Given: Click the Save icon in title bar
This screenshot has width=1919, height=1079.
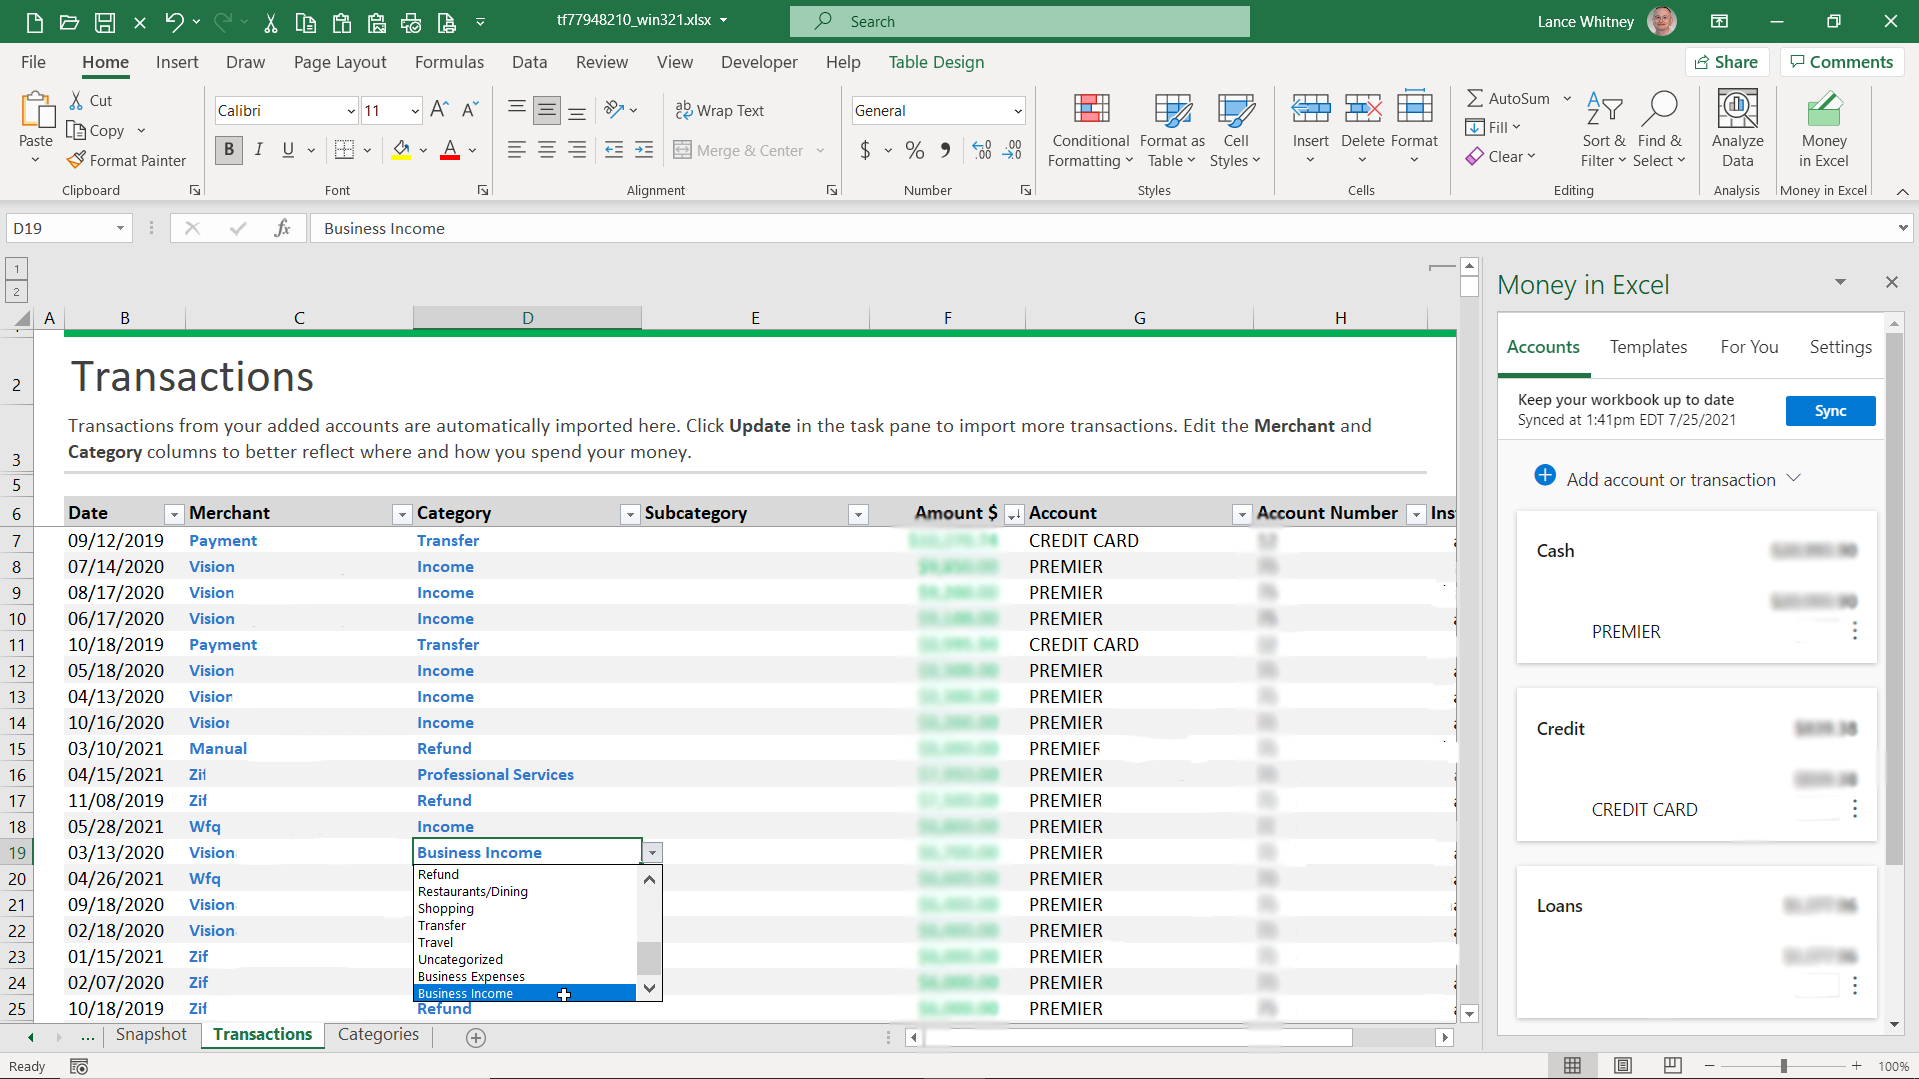Looking at the screenshot, I should [x=104, y=21].
